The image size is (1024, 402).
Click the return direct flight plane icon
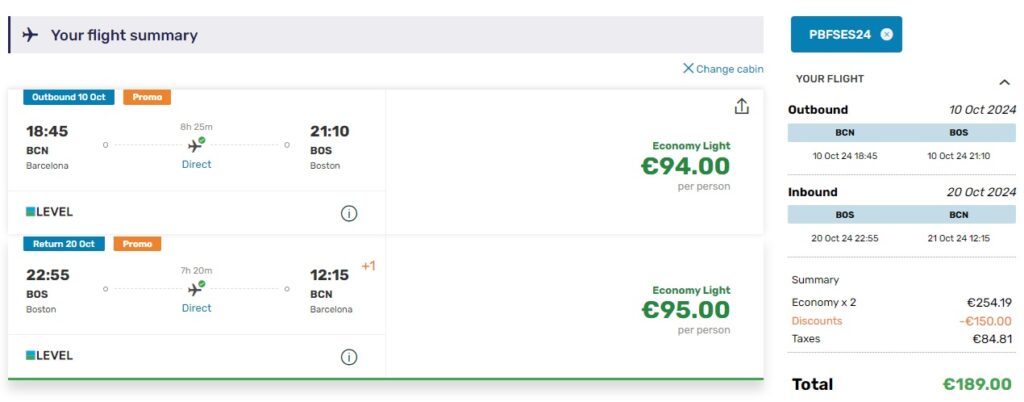(196, 289)
